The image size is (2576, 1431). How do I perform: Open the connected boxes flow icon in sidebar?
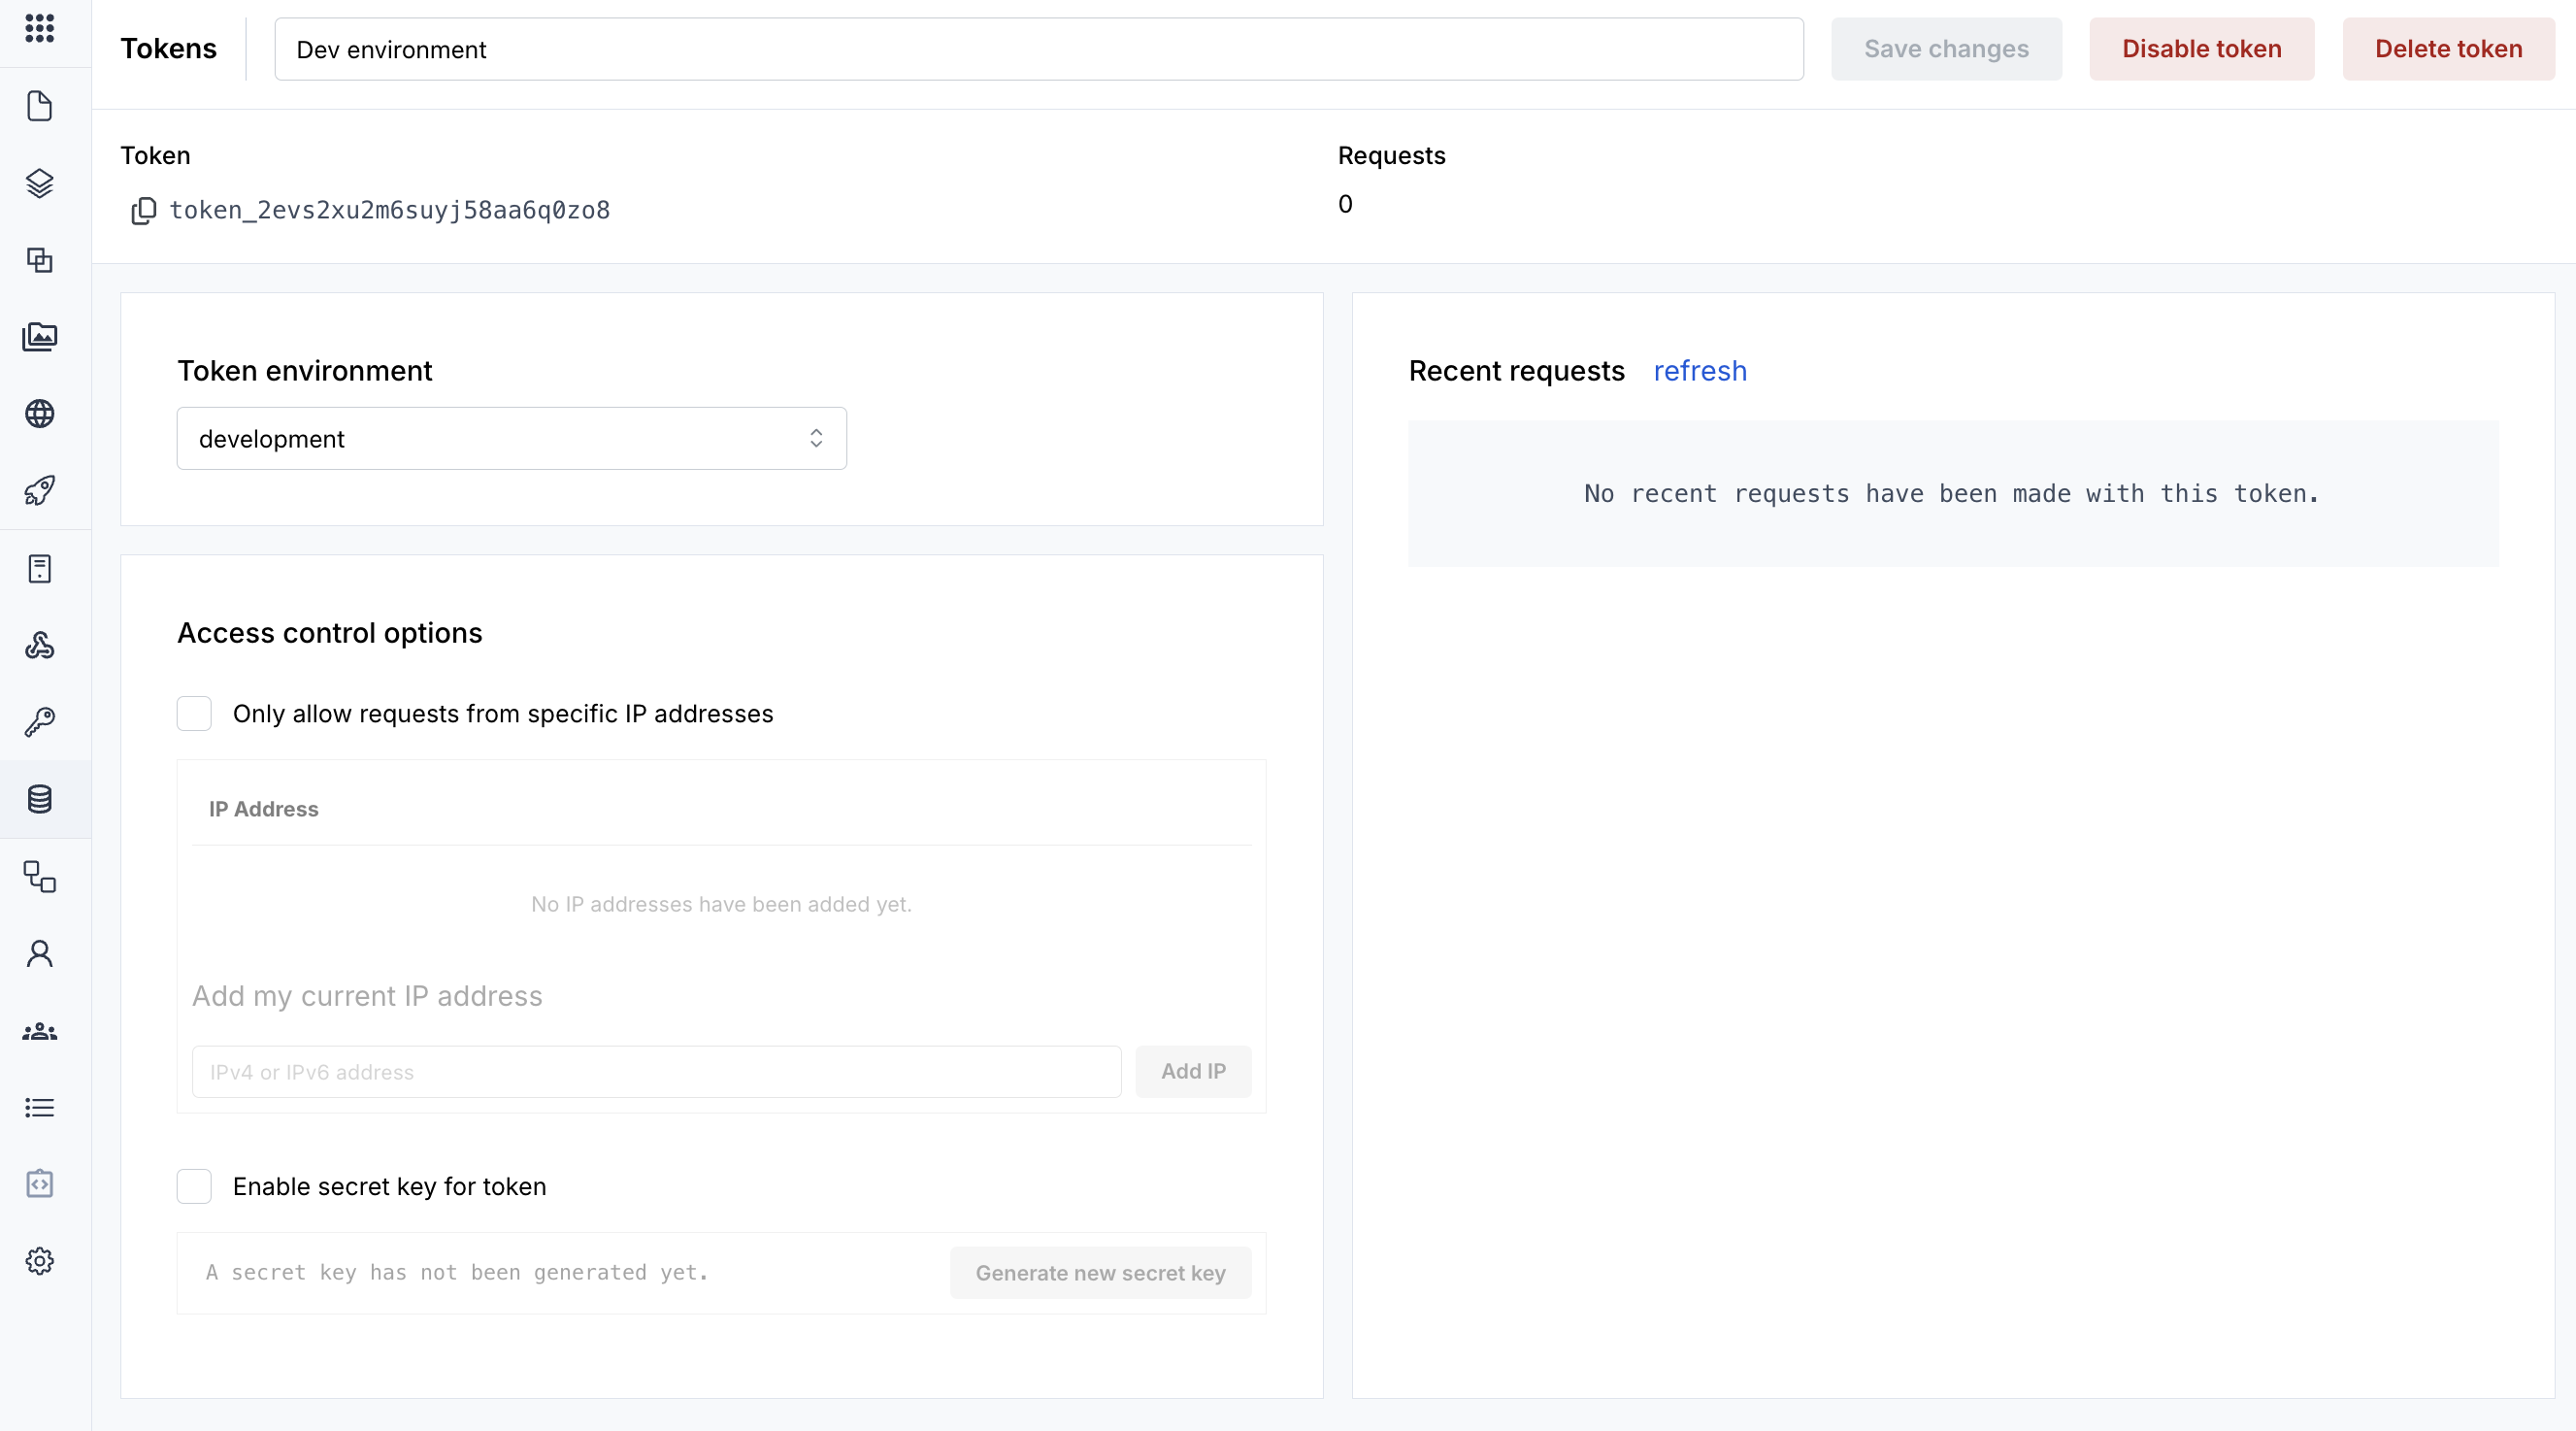pos(40,877)
